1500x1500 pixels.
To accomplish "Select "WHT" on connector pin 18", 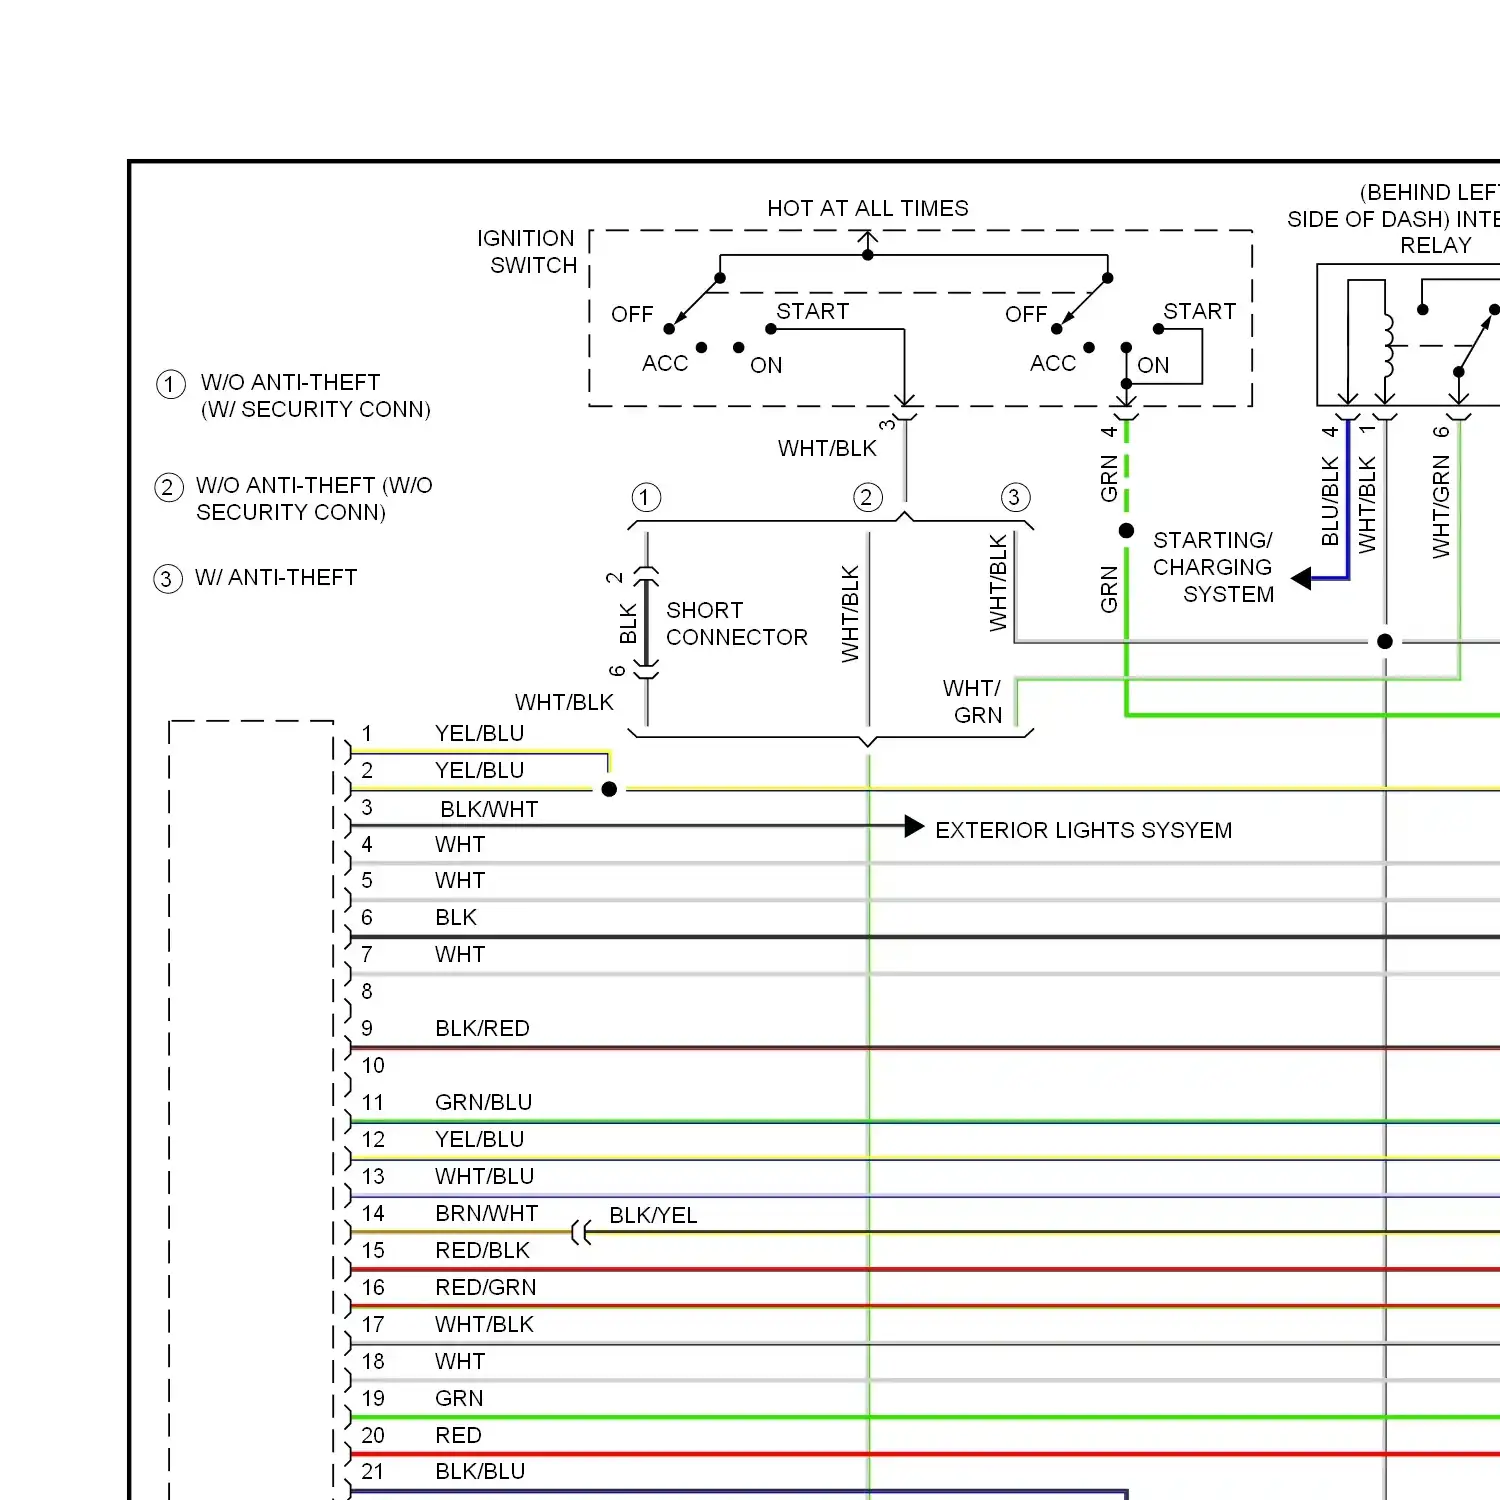I will click(460, 1361).
